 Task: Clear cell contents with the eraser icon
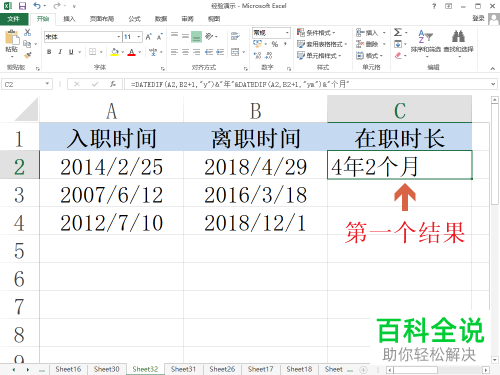click(x=398, y=55)
